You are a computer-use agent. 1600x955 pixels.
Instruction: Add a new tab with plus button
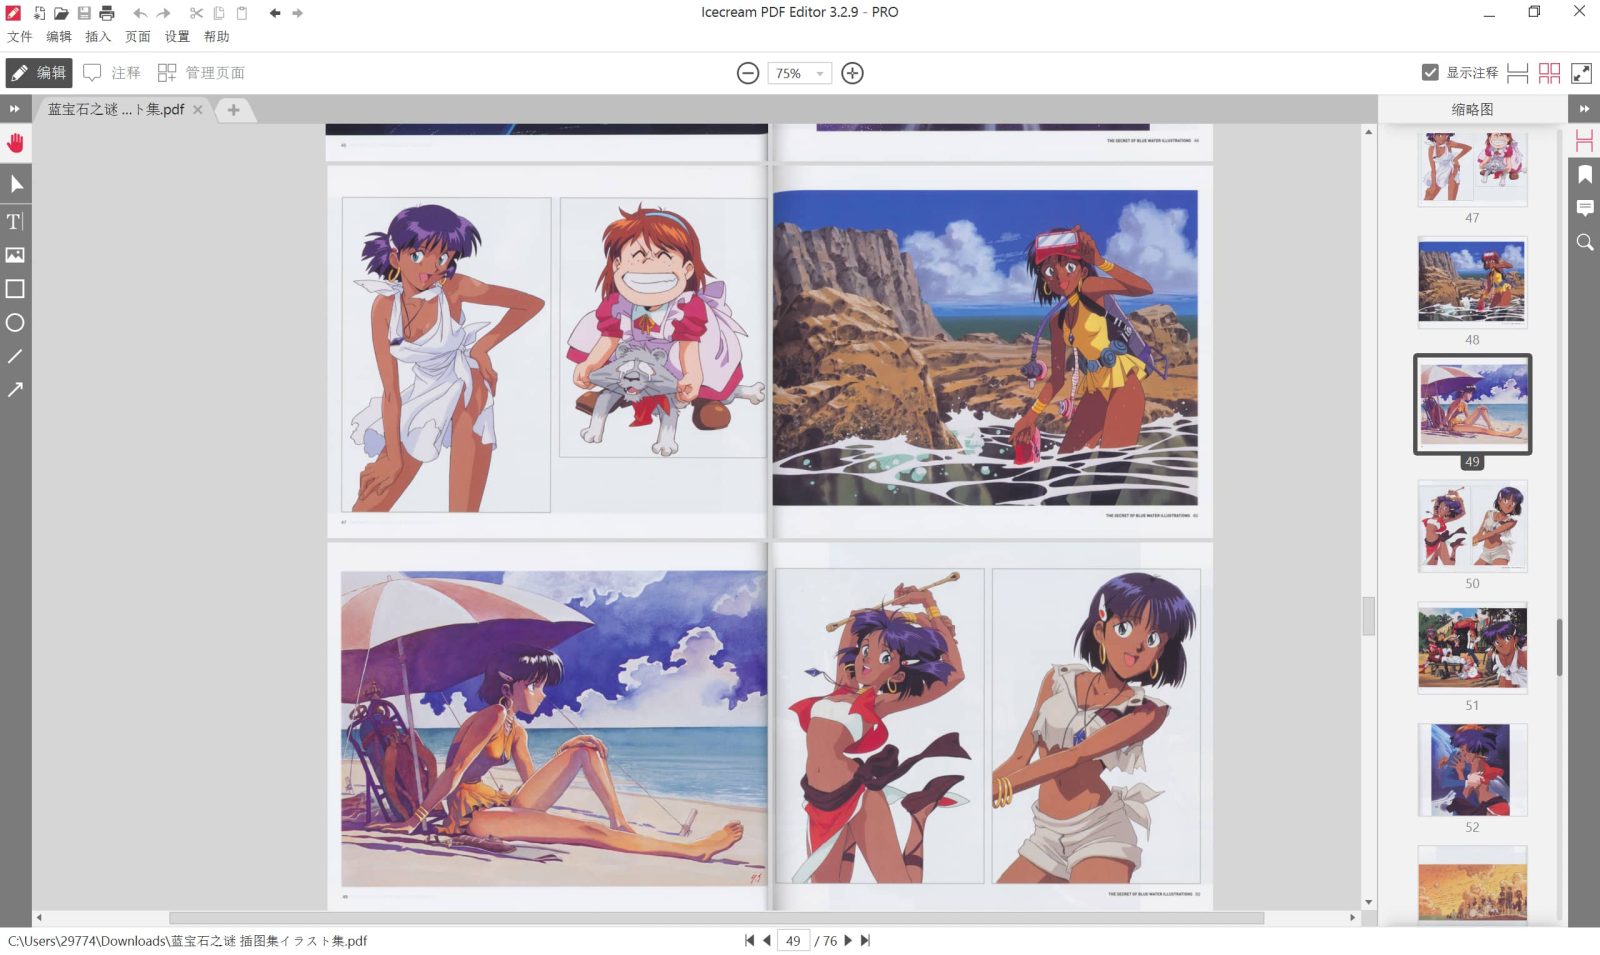[x=233, y=110]
